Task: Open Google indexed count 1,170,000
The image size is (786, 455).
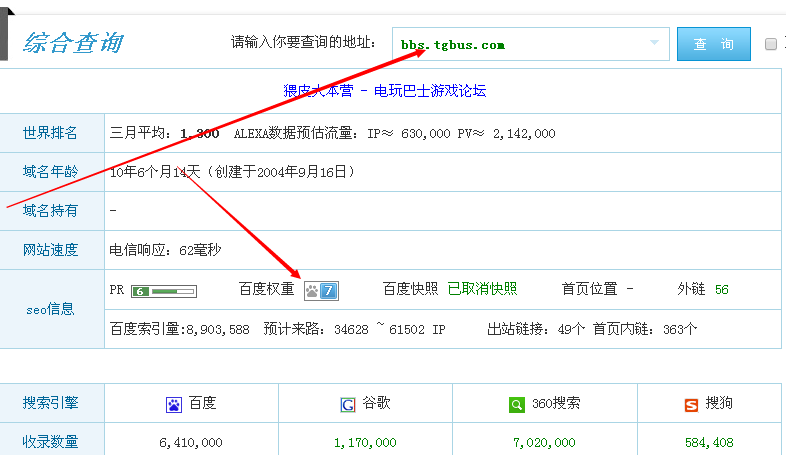Action: 365,442
